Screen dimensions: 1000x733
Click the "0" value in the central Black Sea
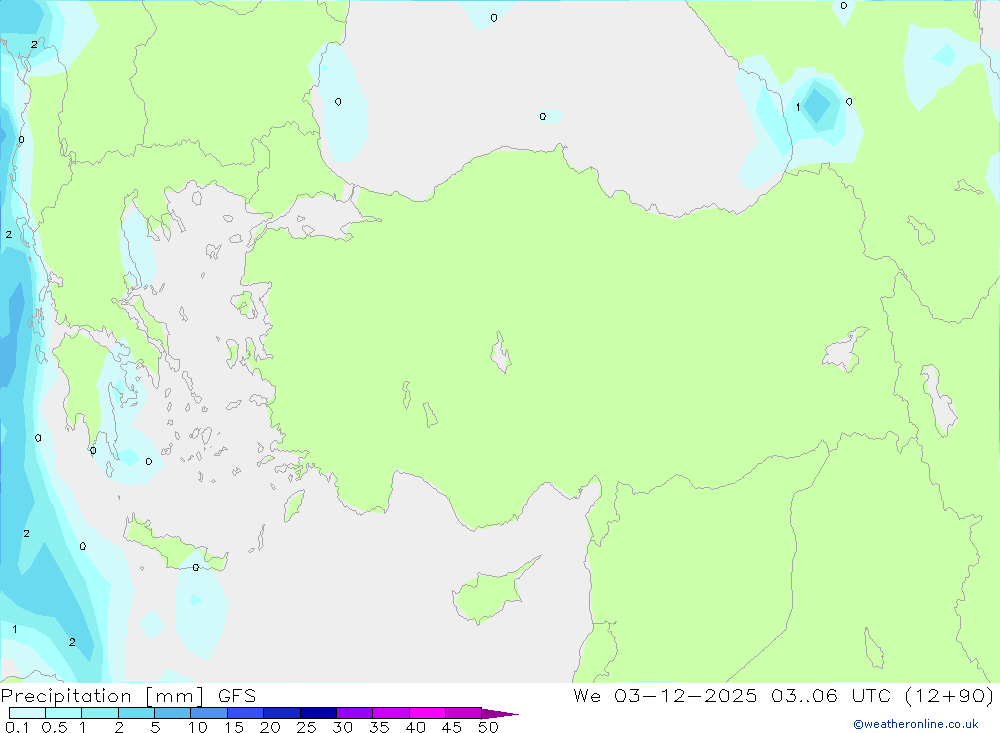[x=543, y=117]
